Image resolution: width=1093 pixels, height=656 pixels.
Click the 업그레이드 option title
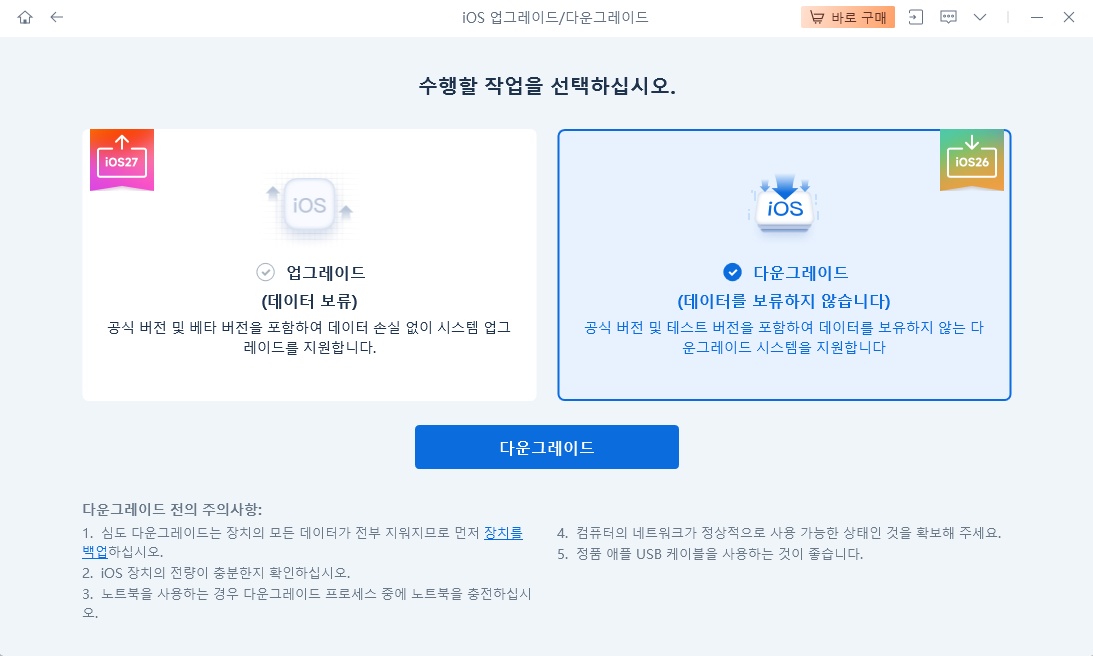pos(326,273)
